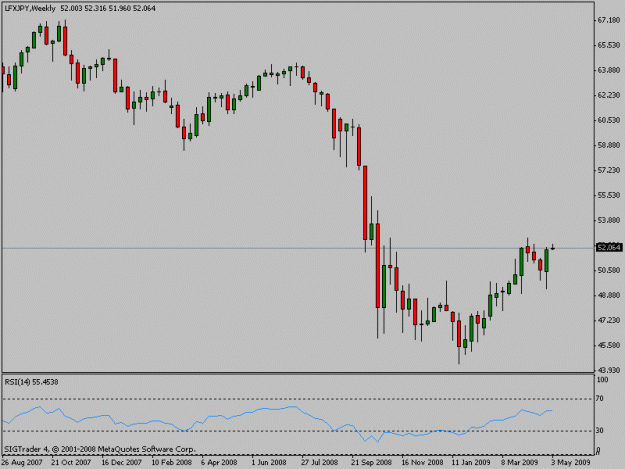Click the 43.930 price scale label
The width and height of the screenshot is (625, 469).
[609, 370]
